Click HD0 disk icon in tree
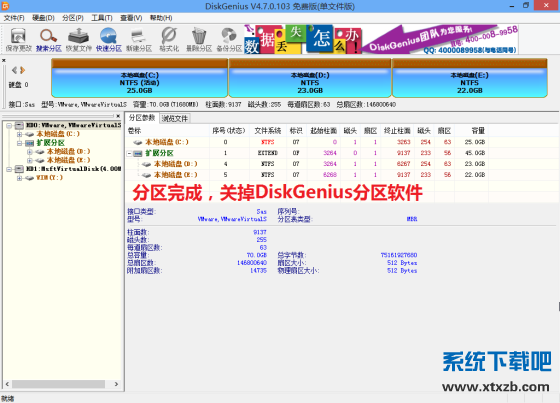Image resolution: width=560 pixels, height=403 pixels. point(19,125)
